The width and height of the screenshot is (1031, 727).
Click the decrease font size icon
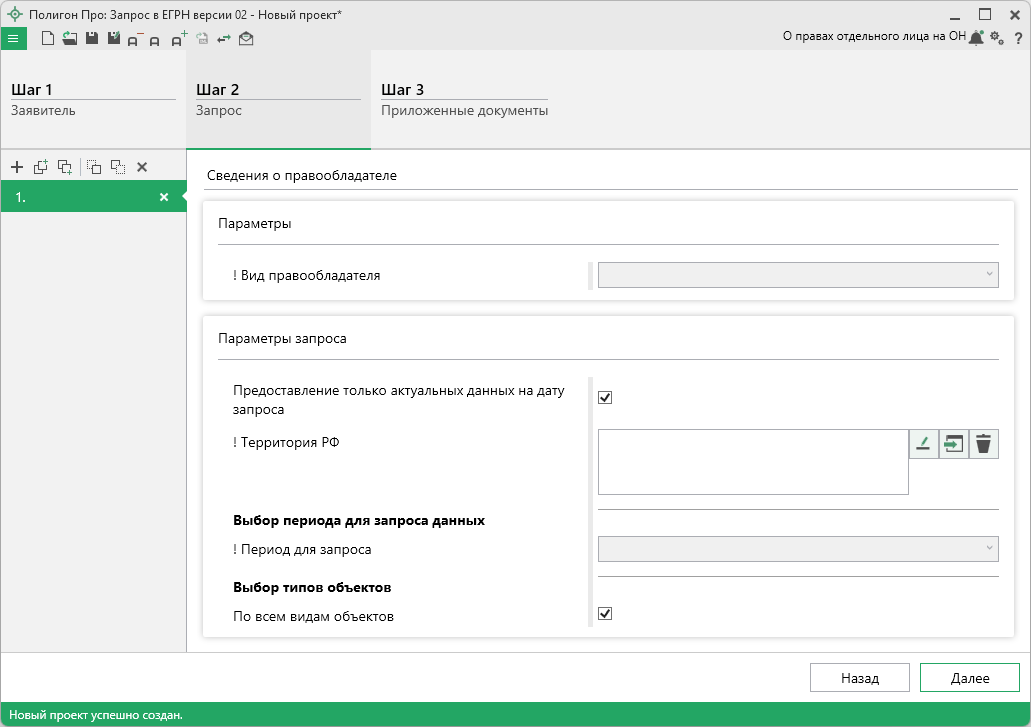[135, 40]
